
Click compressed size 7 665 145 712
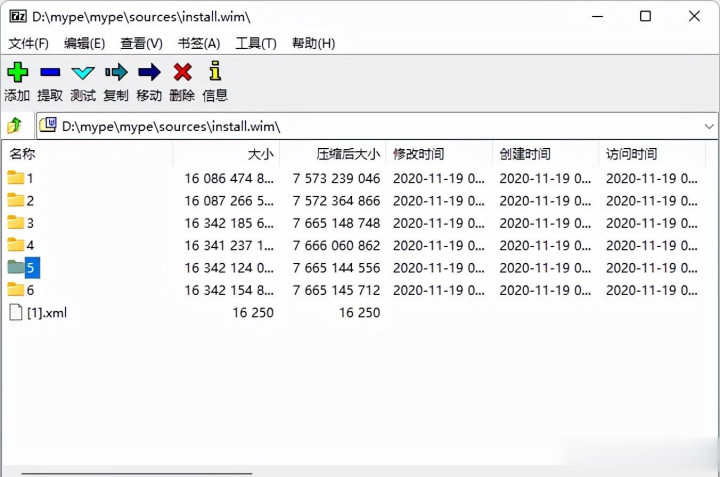point(337,290)
